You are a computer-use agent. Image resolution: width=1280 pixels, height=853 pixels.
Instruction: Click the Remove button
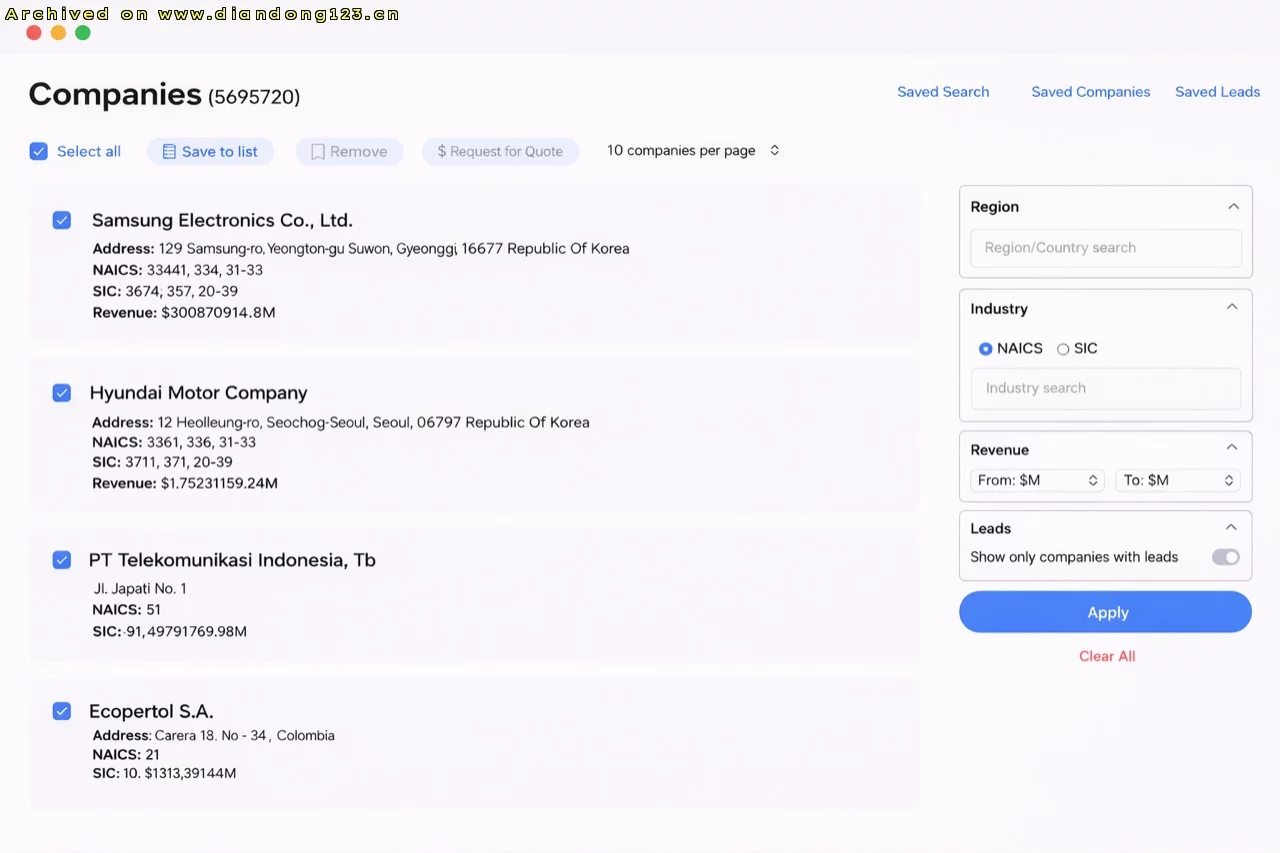[x=349, y=152]
